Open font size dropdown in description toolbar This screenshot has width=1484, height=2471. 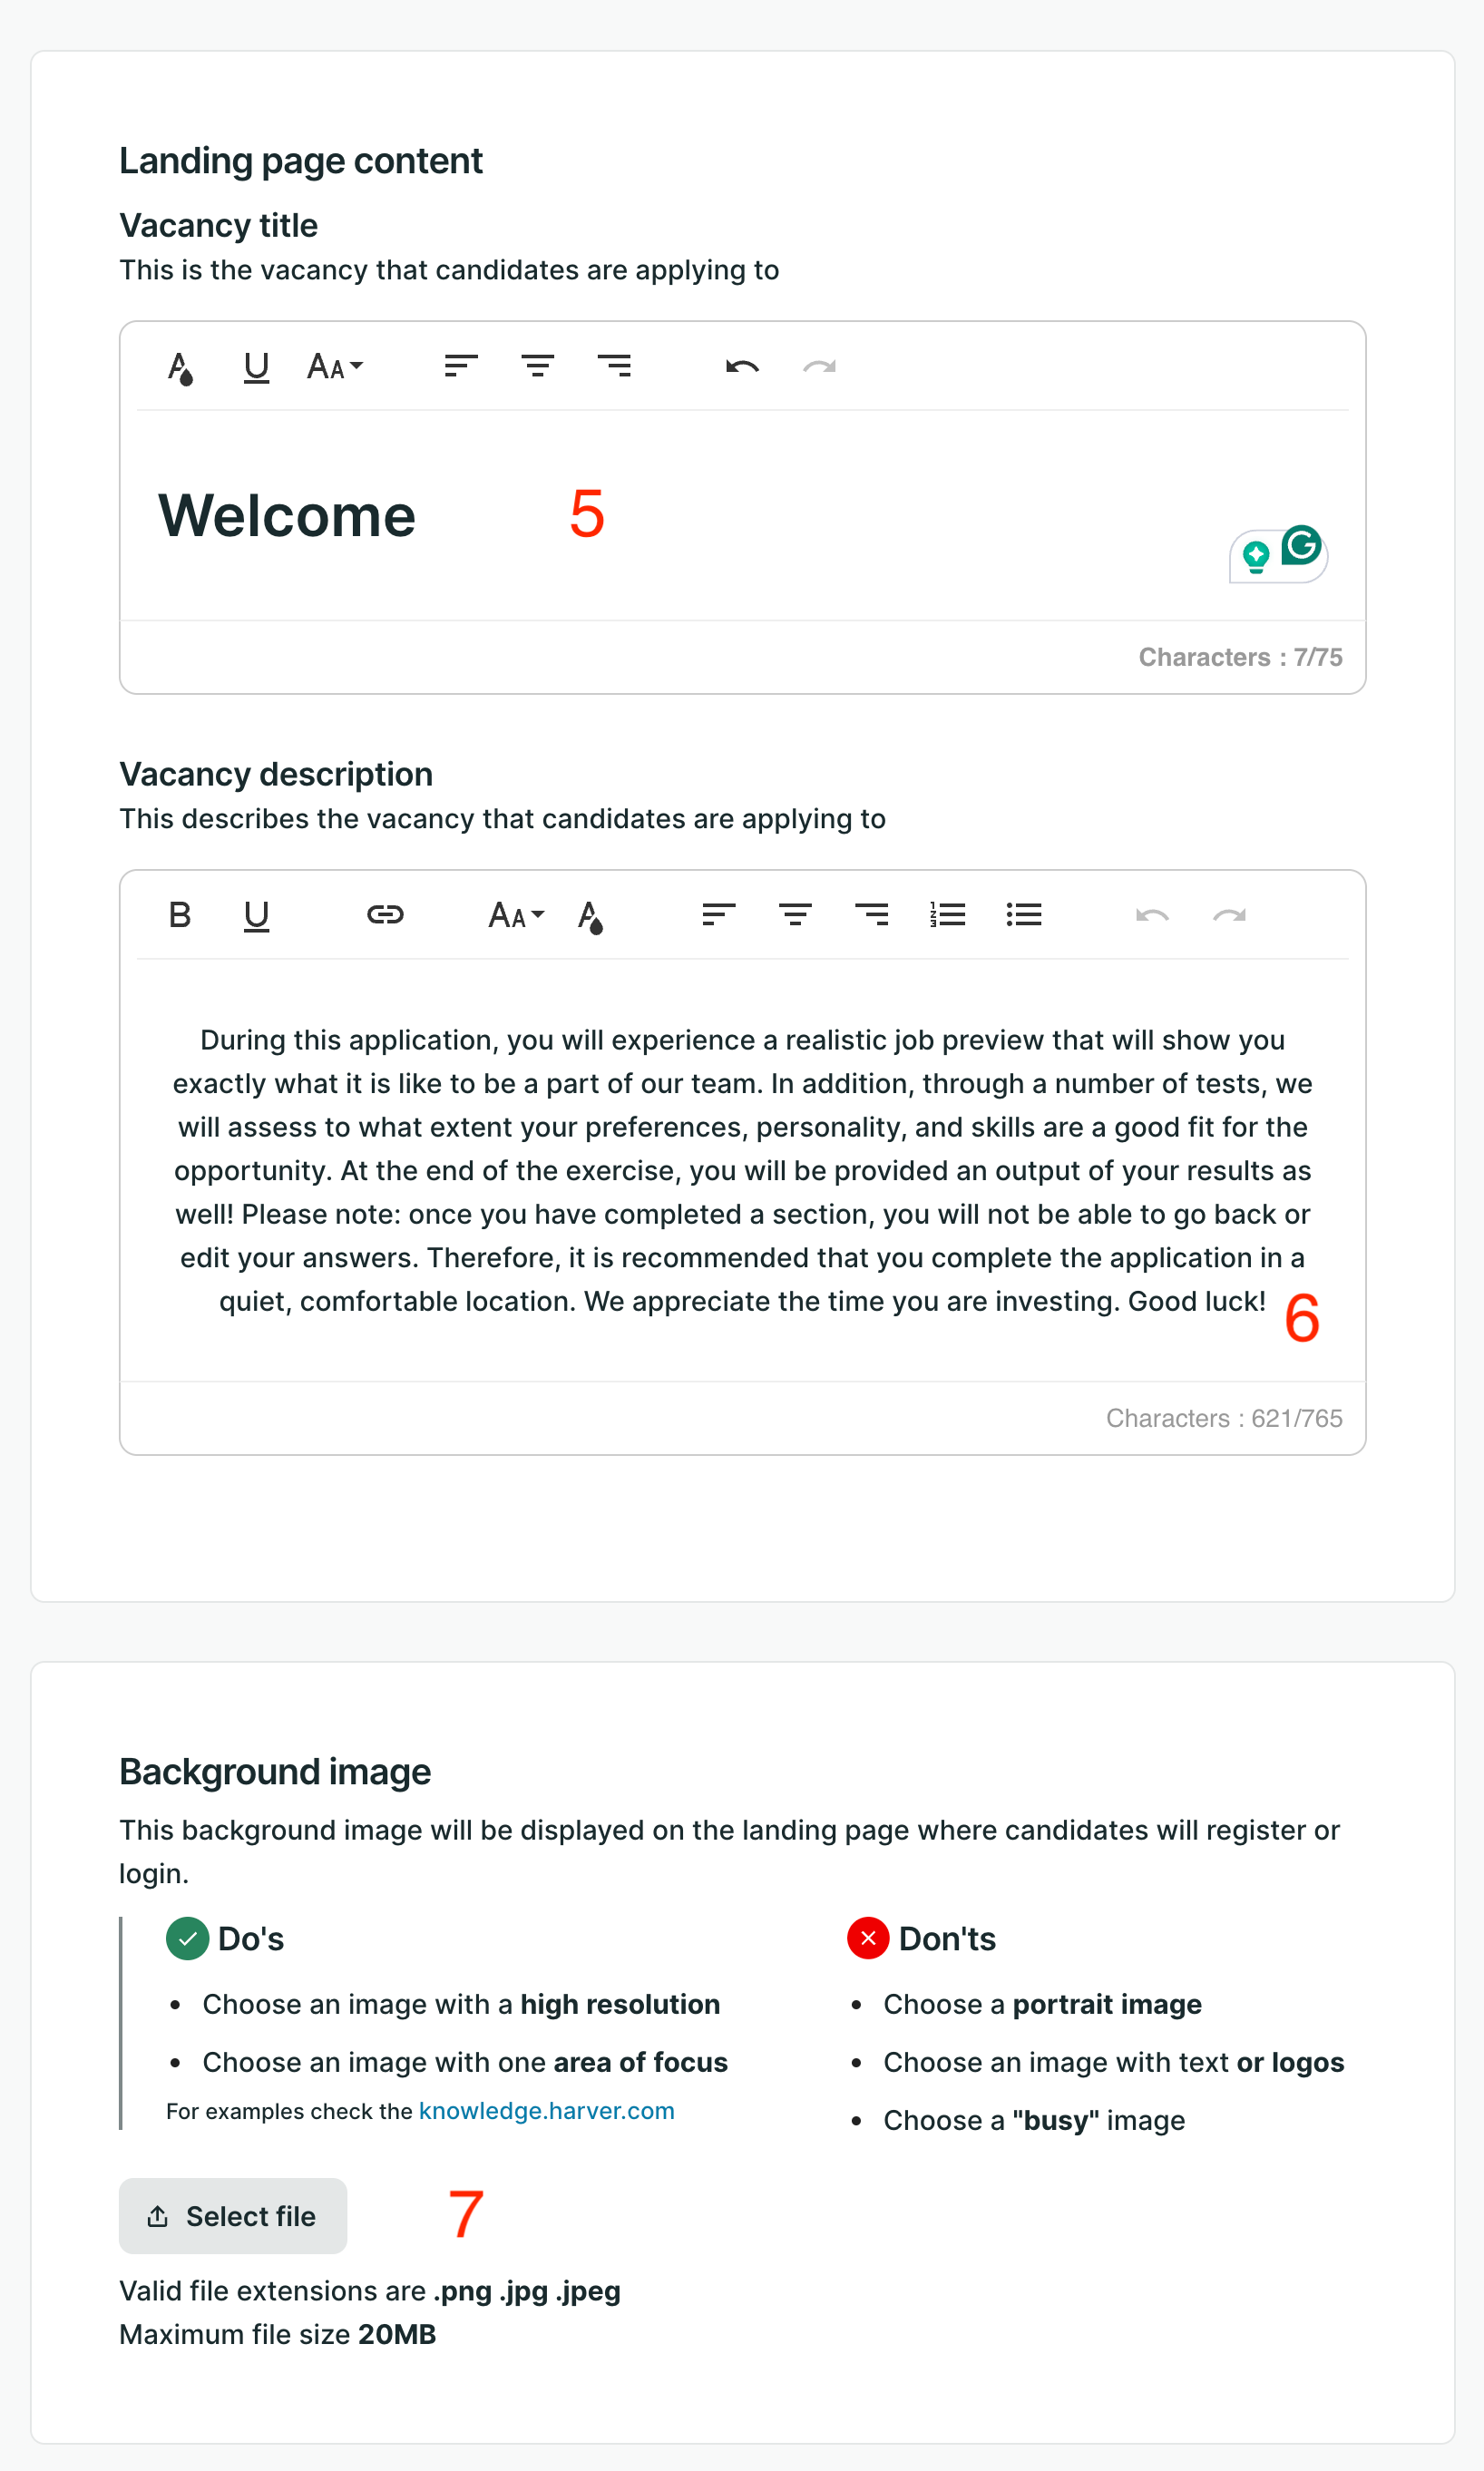(516, 915)
